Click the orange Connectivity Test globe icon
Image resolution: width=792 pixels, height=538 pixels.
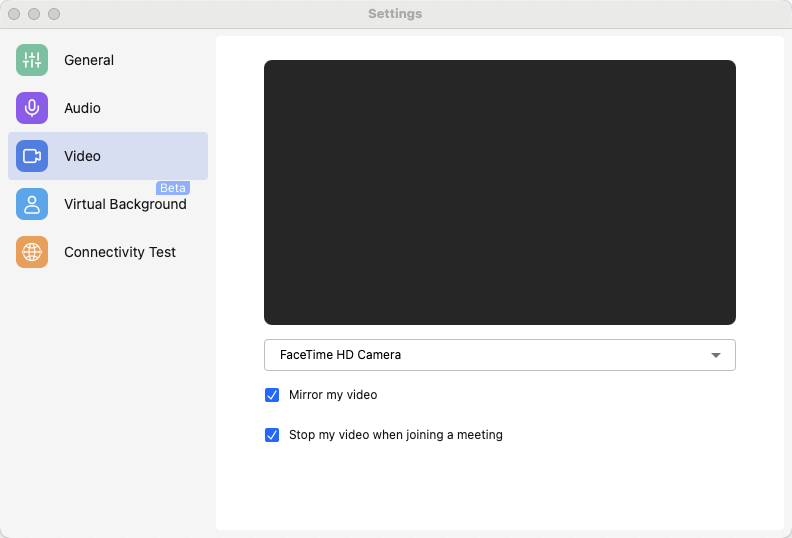(32, 252)
